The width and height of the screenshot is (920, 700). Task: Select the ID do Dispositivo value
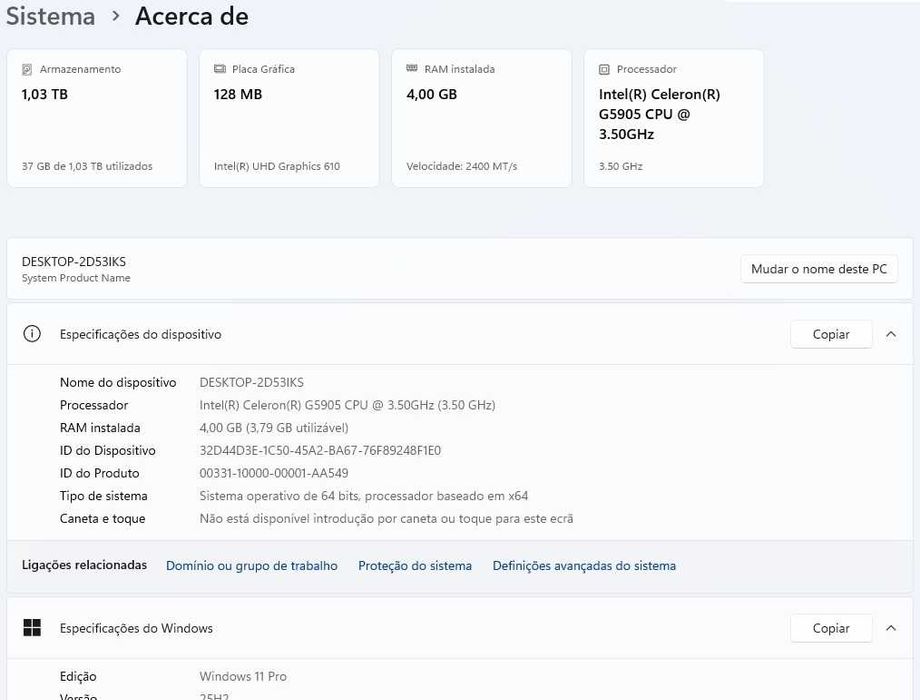pyautogui.click(x=320, y=451)
